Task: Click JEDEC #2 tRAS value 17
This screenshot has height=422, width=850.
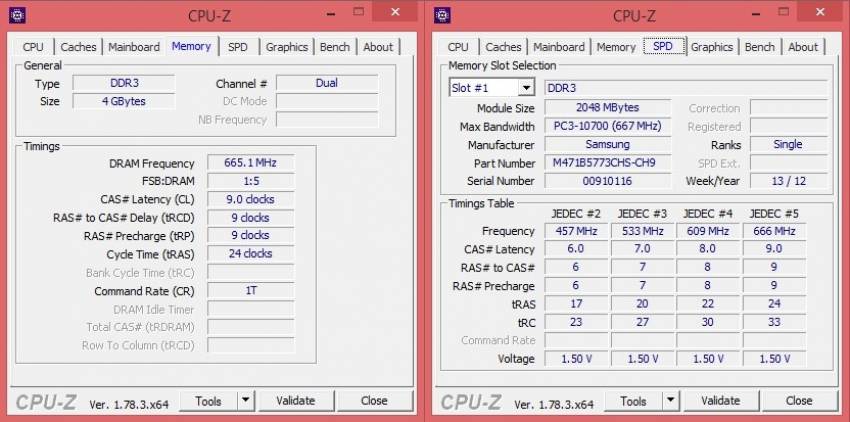Action: (x=576, y=304)
